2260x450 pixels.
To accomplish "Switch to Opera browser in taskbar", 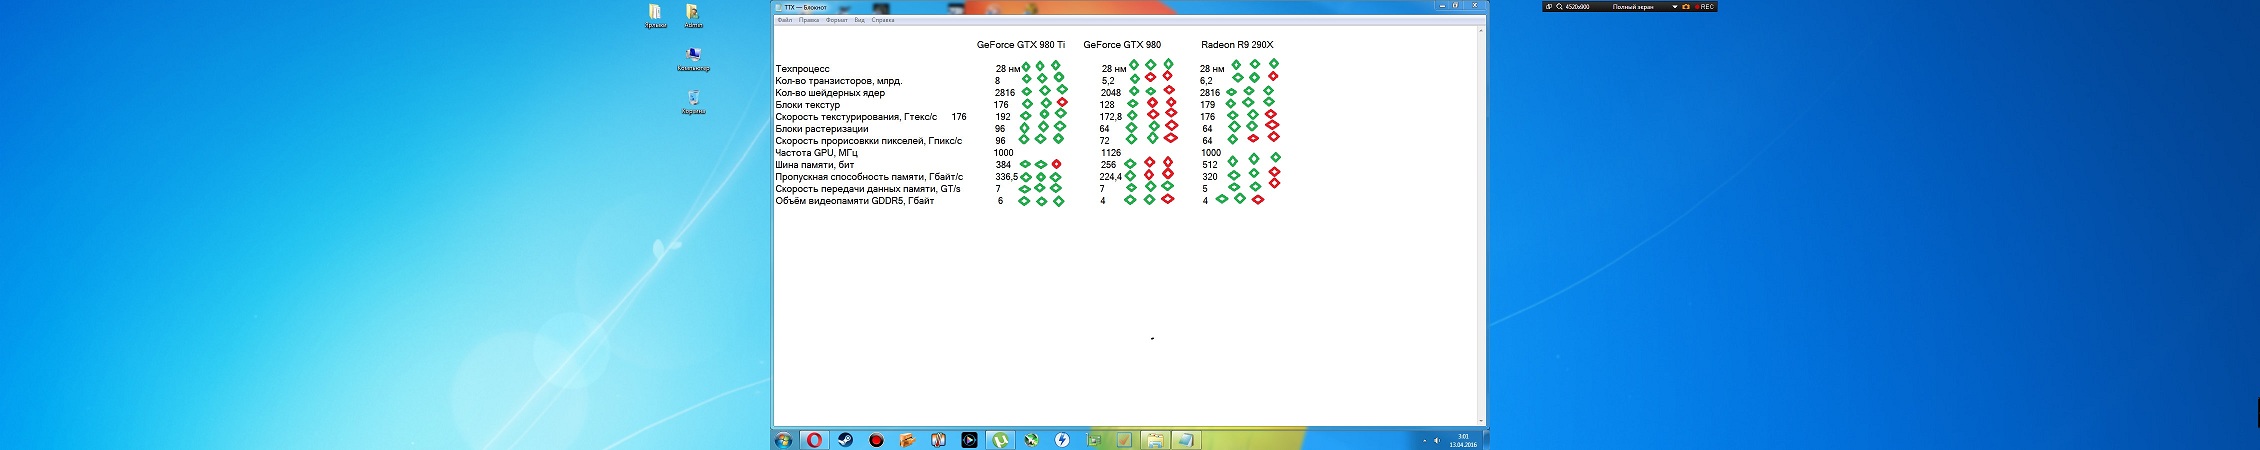I will pyautogui.click(x=815, y=440).
